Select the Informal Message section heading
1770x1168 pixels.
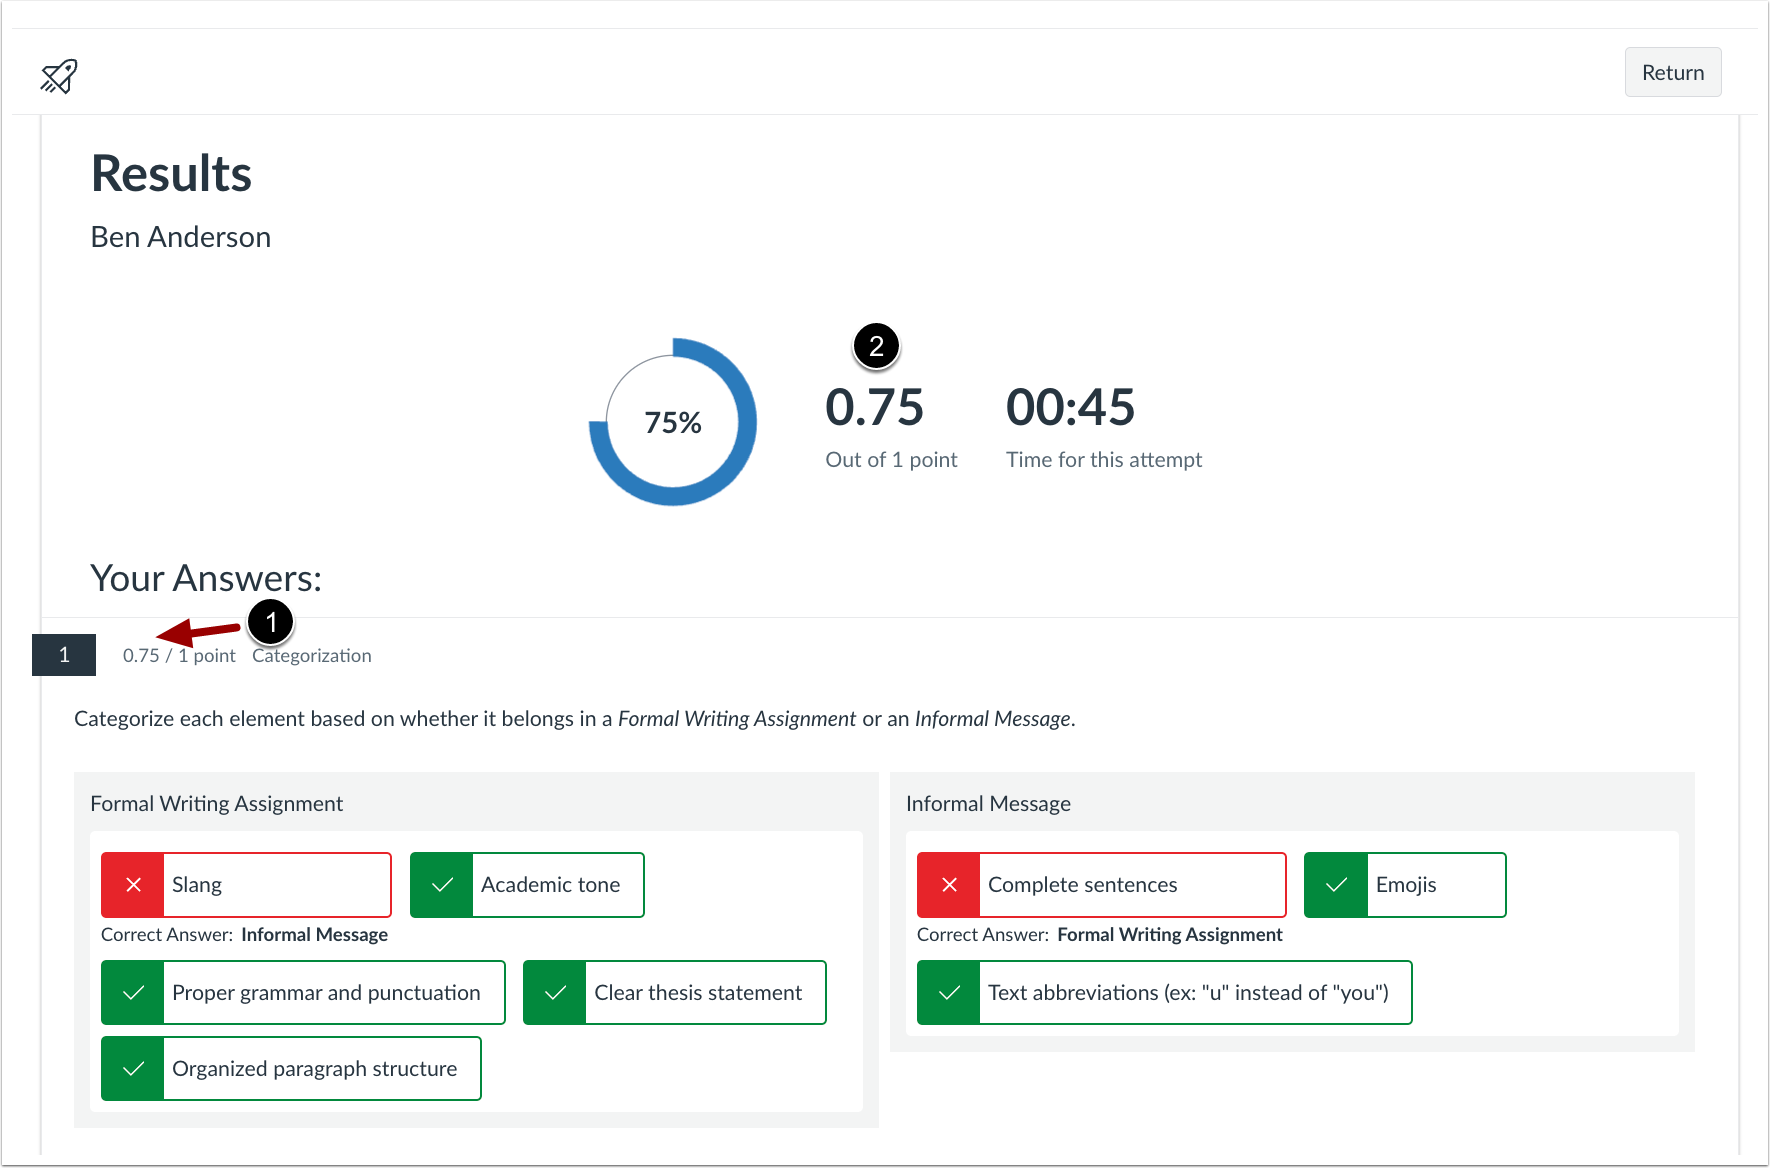pyautogui.click(x=988, y=803)
